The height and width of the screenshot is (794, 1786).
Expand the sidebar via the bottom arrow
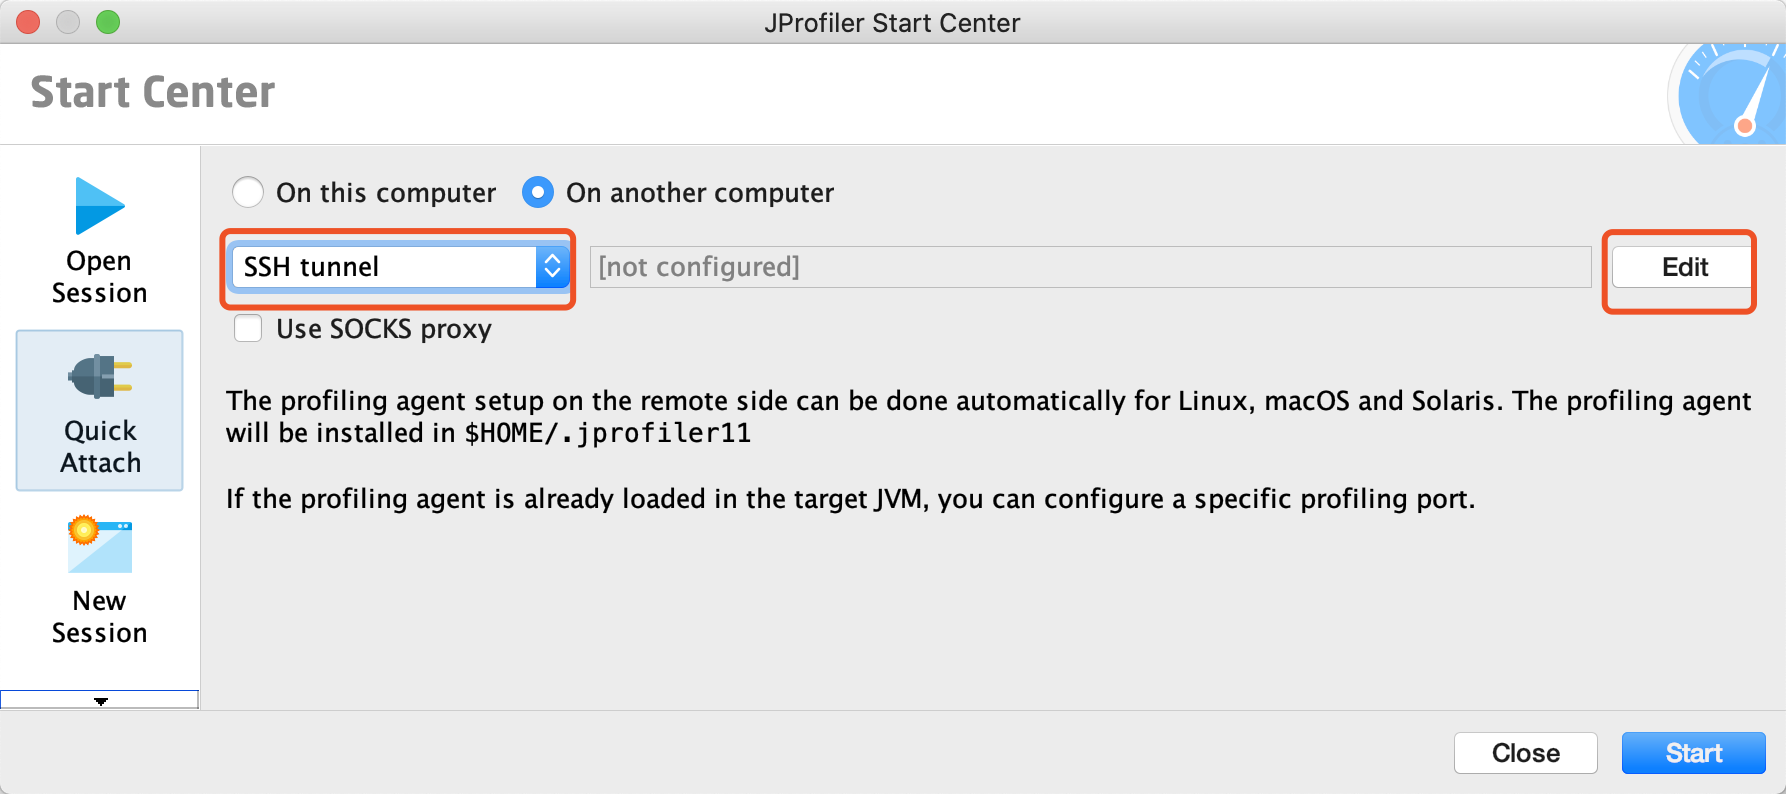pos(99,701)
